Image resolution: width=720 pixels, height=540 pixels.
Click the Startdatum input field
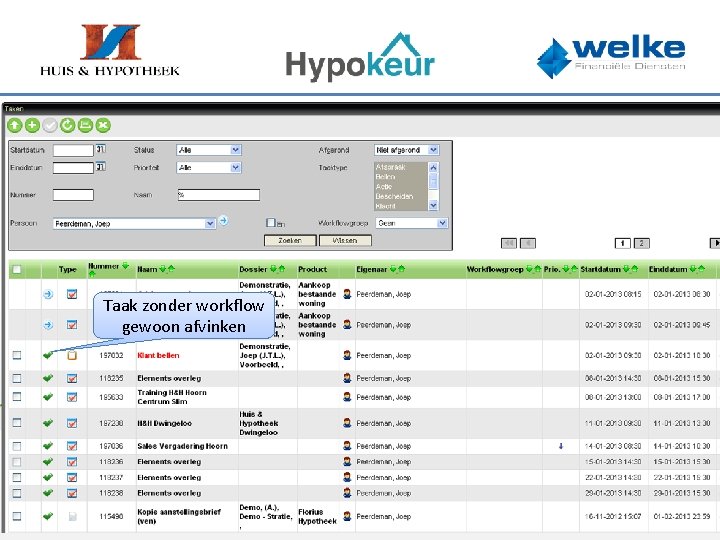click(x=73, y=150)
